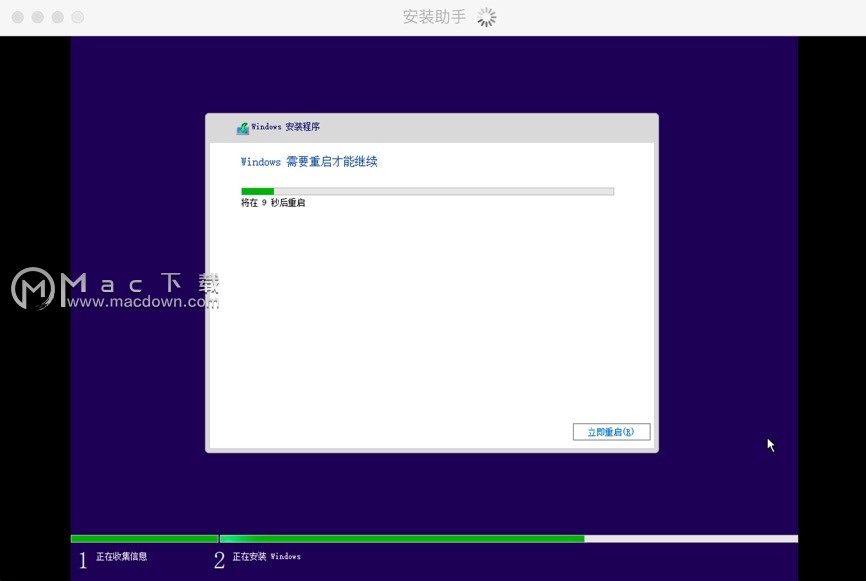
Task: Click step 2 正在安装 Windows label
Action: (266, 556)
